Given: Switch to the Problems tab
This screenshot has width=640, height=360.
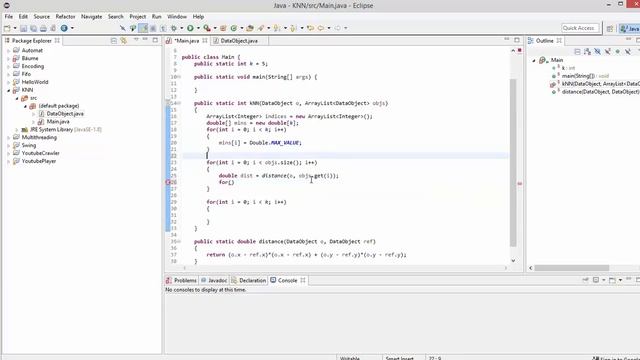Looking at the screenshot, I should tap(181, 280).
